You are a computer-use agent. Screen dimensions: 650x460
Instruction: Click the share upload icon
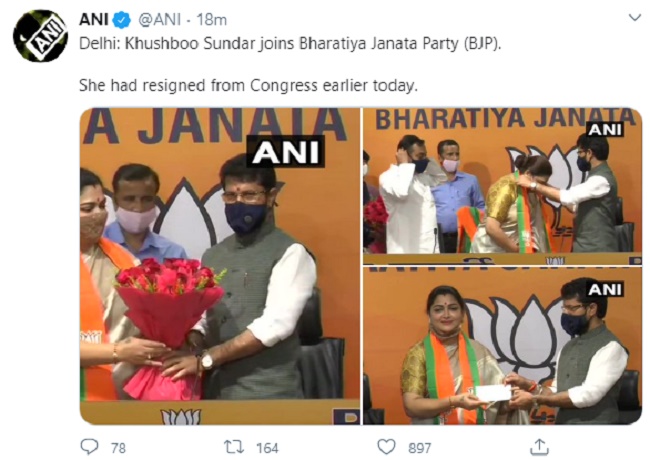tap(539, 447)
